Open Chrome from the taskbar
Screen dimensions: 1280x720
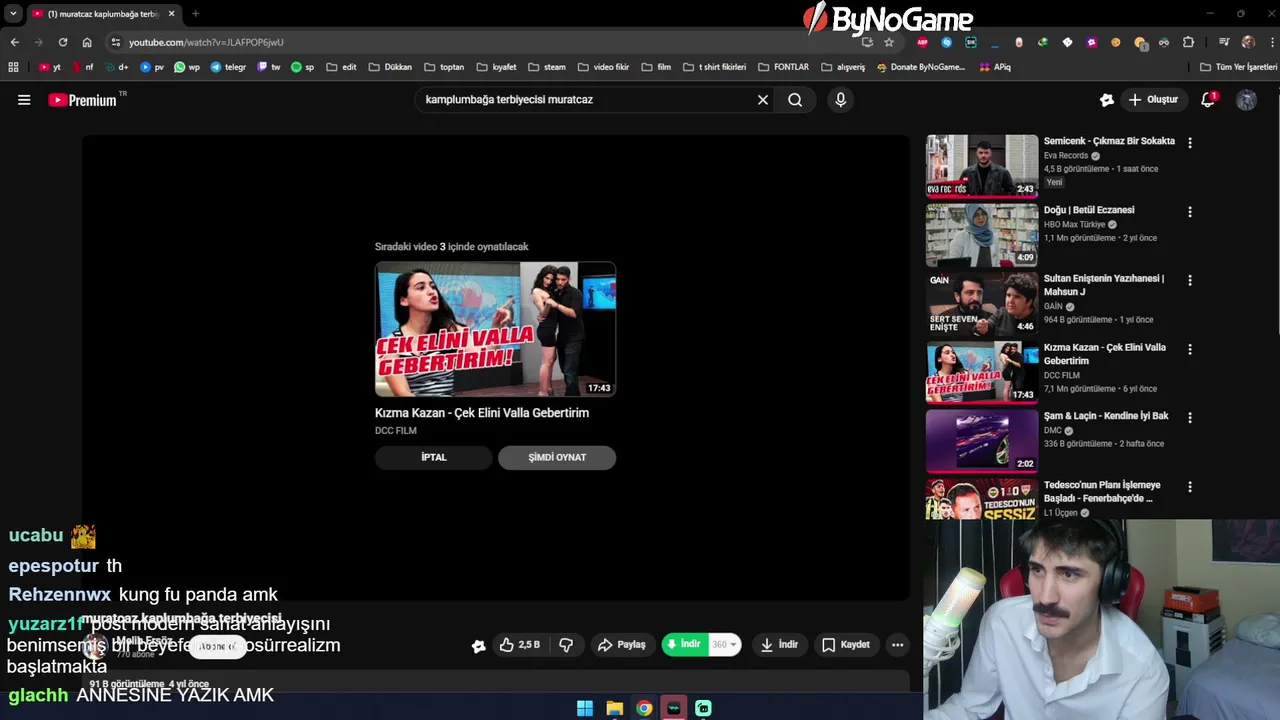tap(644, 708)
